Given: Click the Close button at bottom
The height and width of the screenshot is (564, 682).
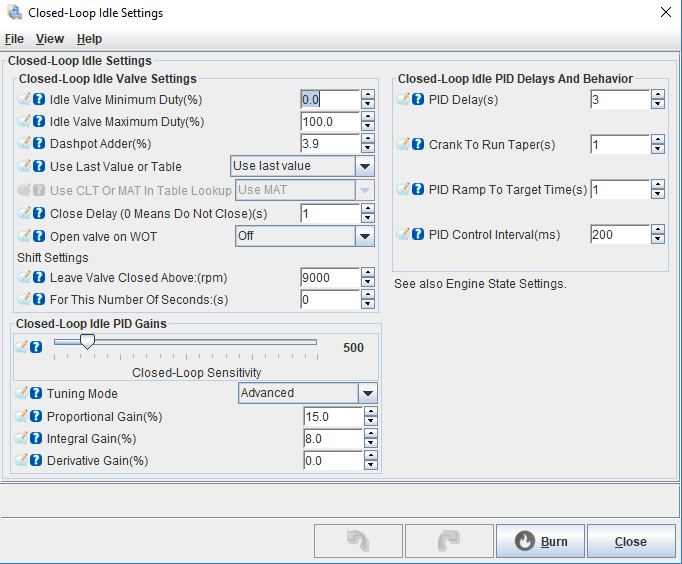Looking at the screenshot, I should pos(630,541).
